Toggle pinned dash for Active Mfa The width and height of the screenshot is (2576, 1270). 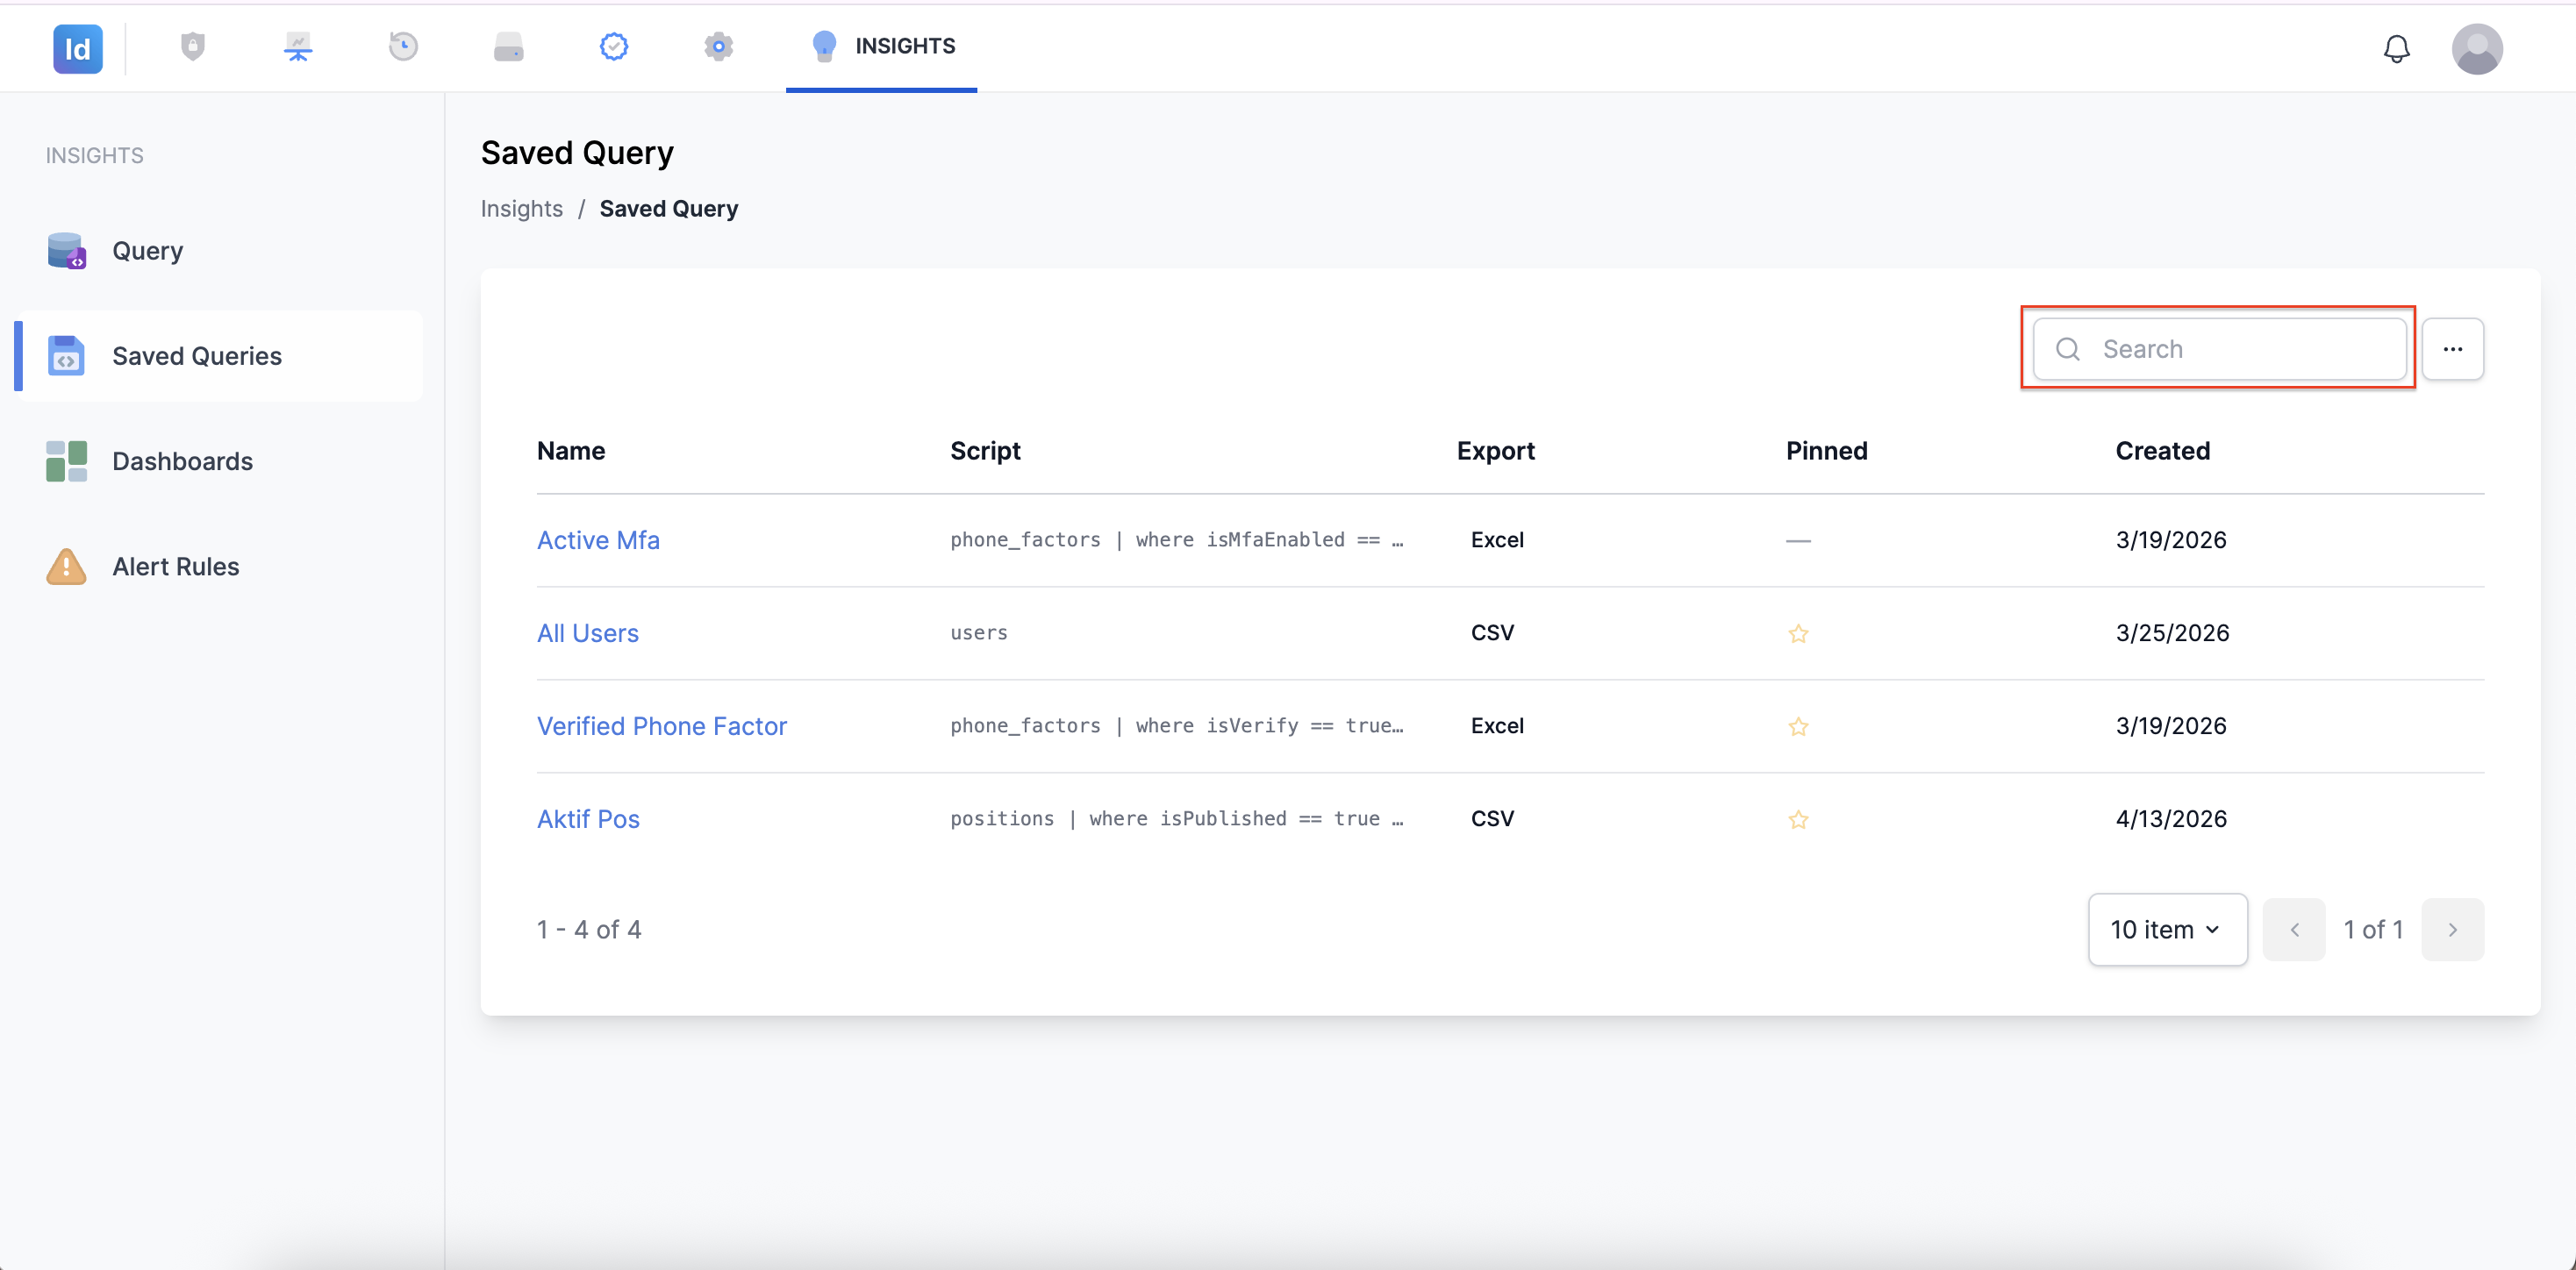(1798, 540)
